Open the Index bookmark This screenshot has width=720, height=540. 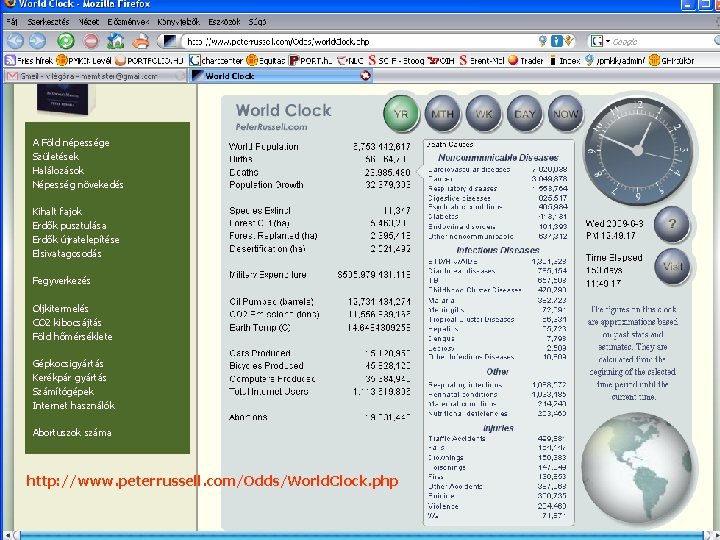(x=565, y=60)
